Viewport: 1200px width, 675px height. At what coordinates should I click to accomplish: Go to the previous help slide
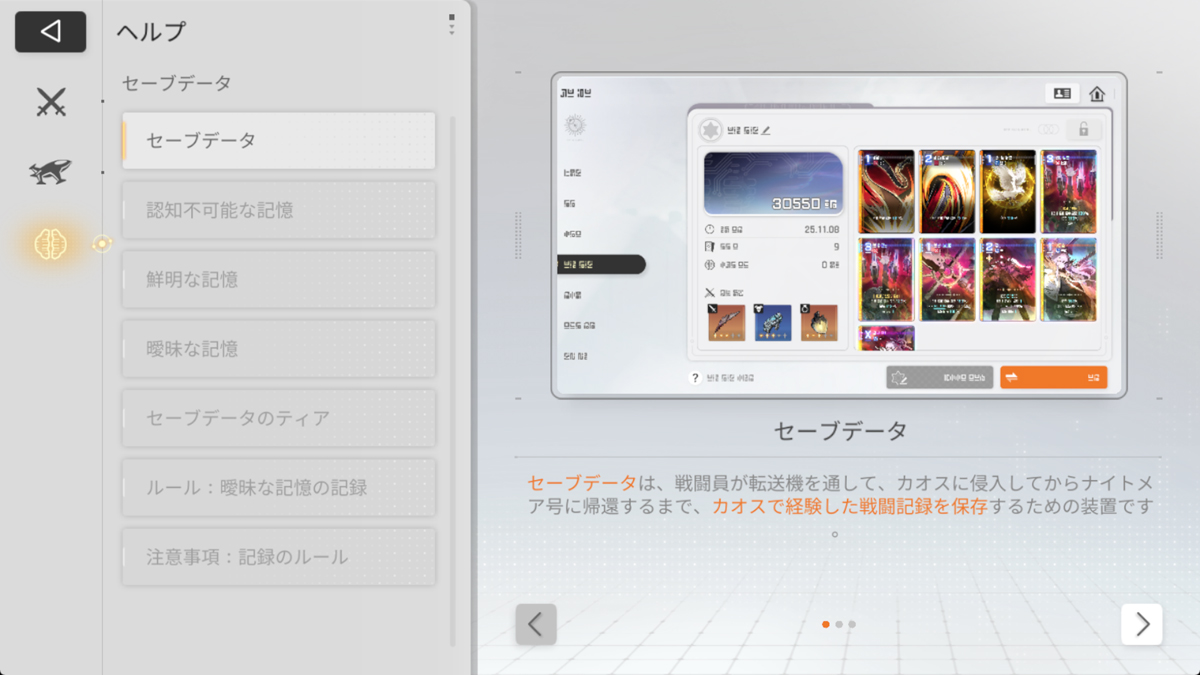pyautogui.click(x=536, y=625)
